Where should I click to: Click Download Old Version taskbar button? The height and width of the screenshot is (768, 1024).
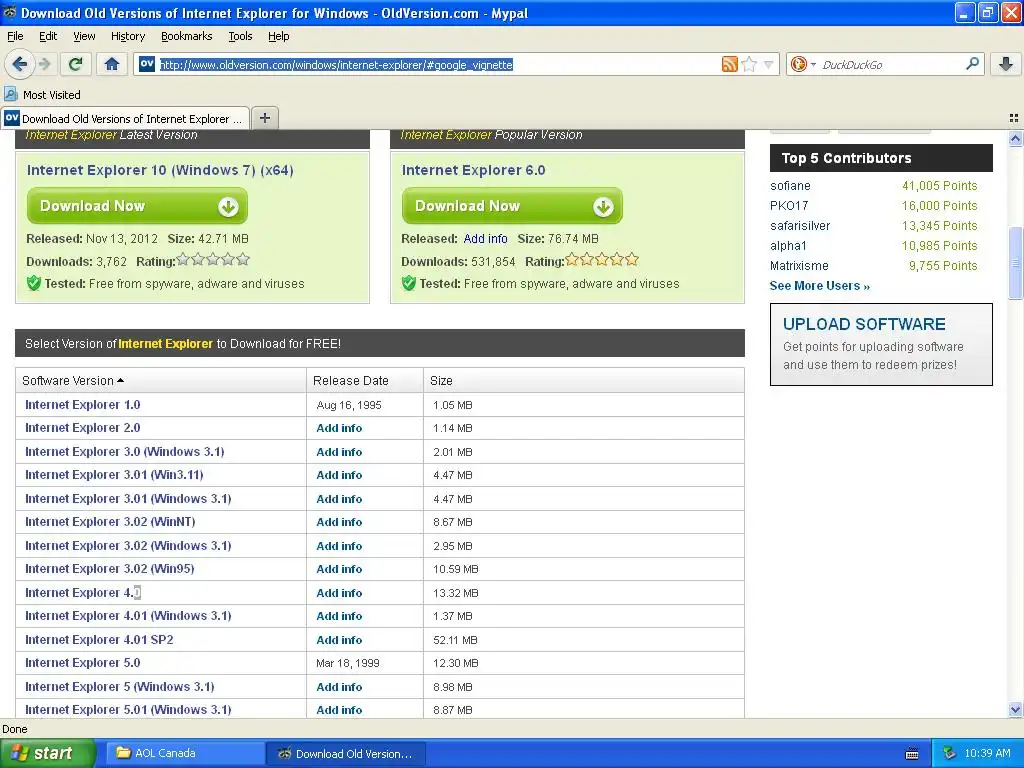click(x=346, y=754)
